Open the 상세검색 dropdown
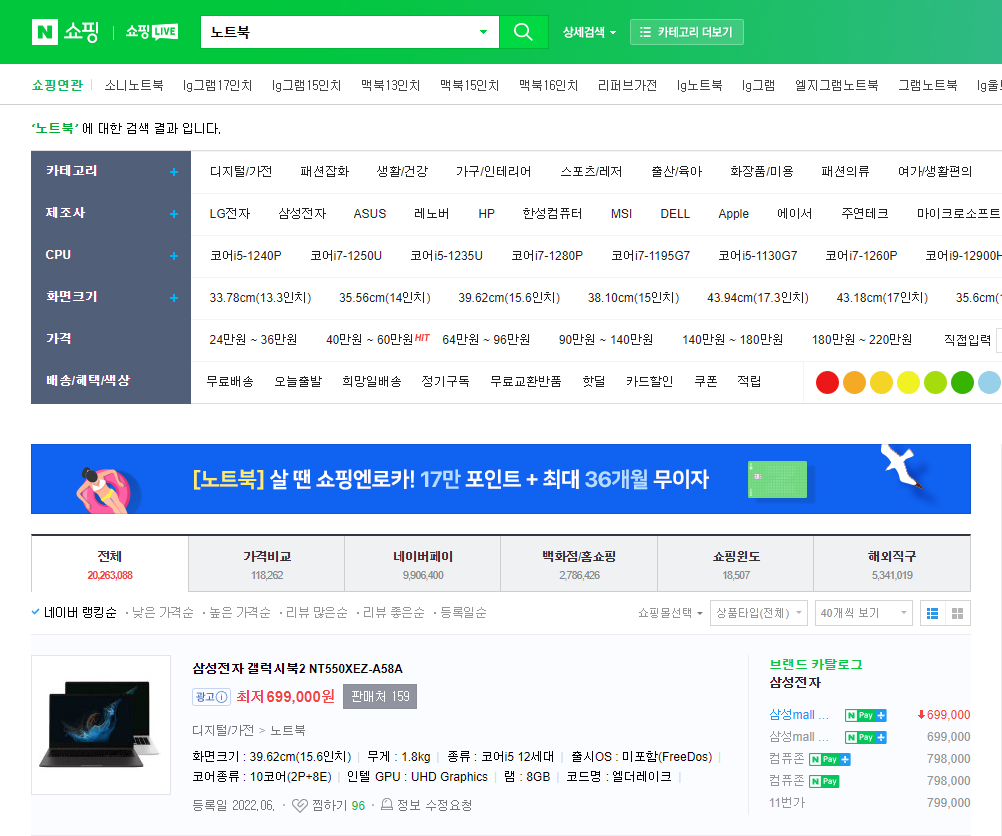This screenshot has height=836, width=1002. (x=586, y=31)
